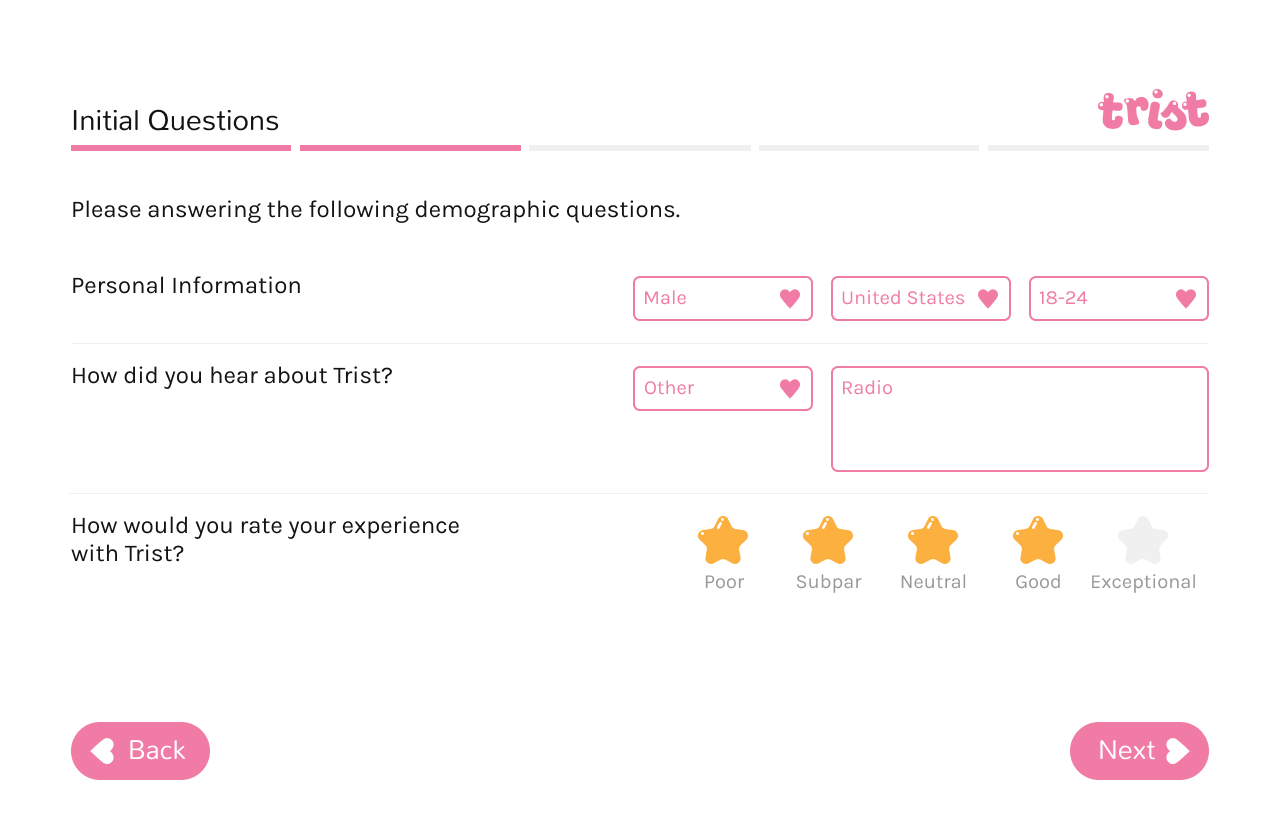This screenshot has width=1280, height=832.
Task: Open the Male gender dropdown
Action: click(723, 298)
